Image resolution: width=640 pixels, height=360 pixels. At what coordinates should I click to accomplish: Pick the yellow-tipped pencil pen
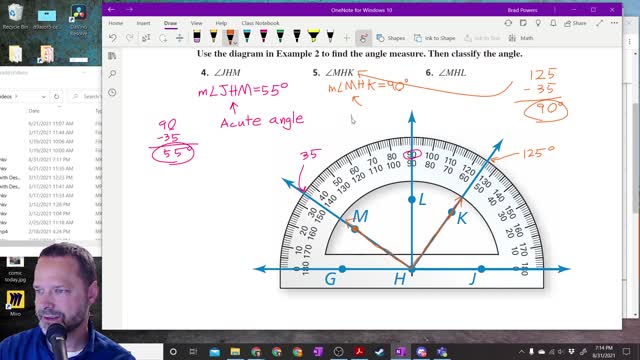pos(213,37)
